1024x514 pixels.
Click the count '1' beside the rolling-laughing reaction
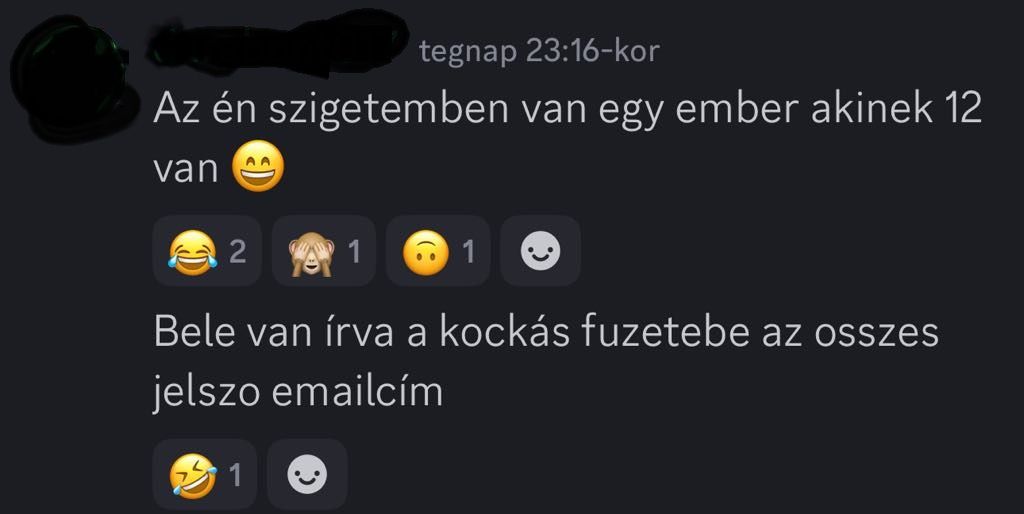coord(234,475)
